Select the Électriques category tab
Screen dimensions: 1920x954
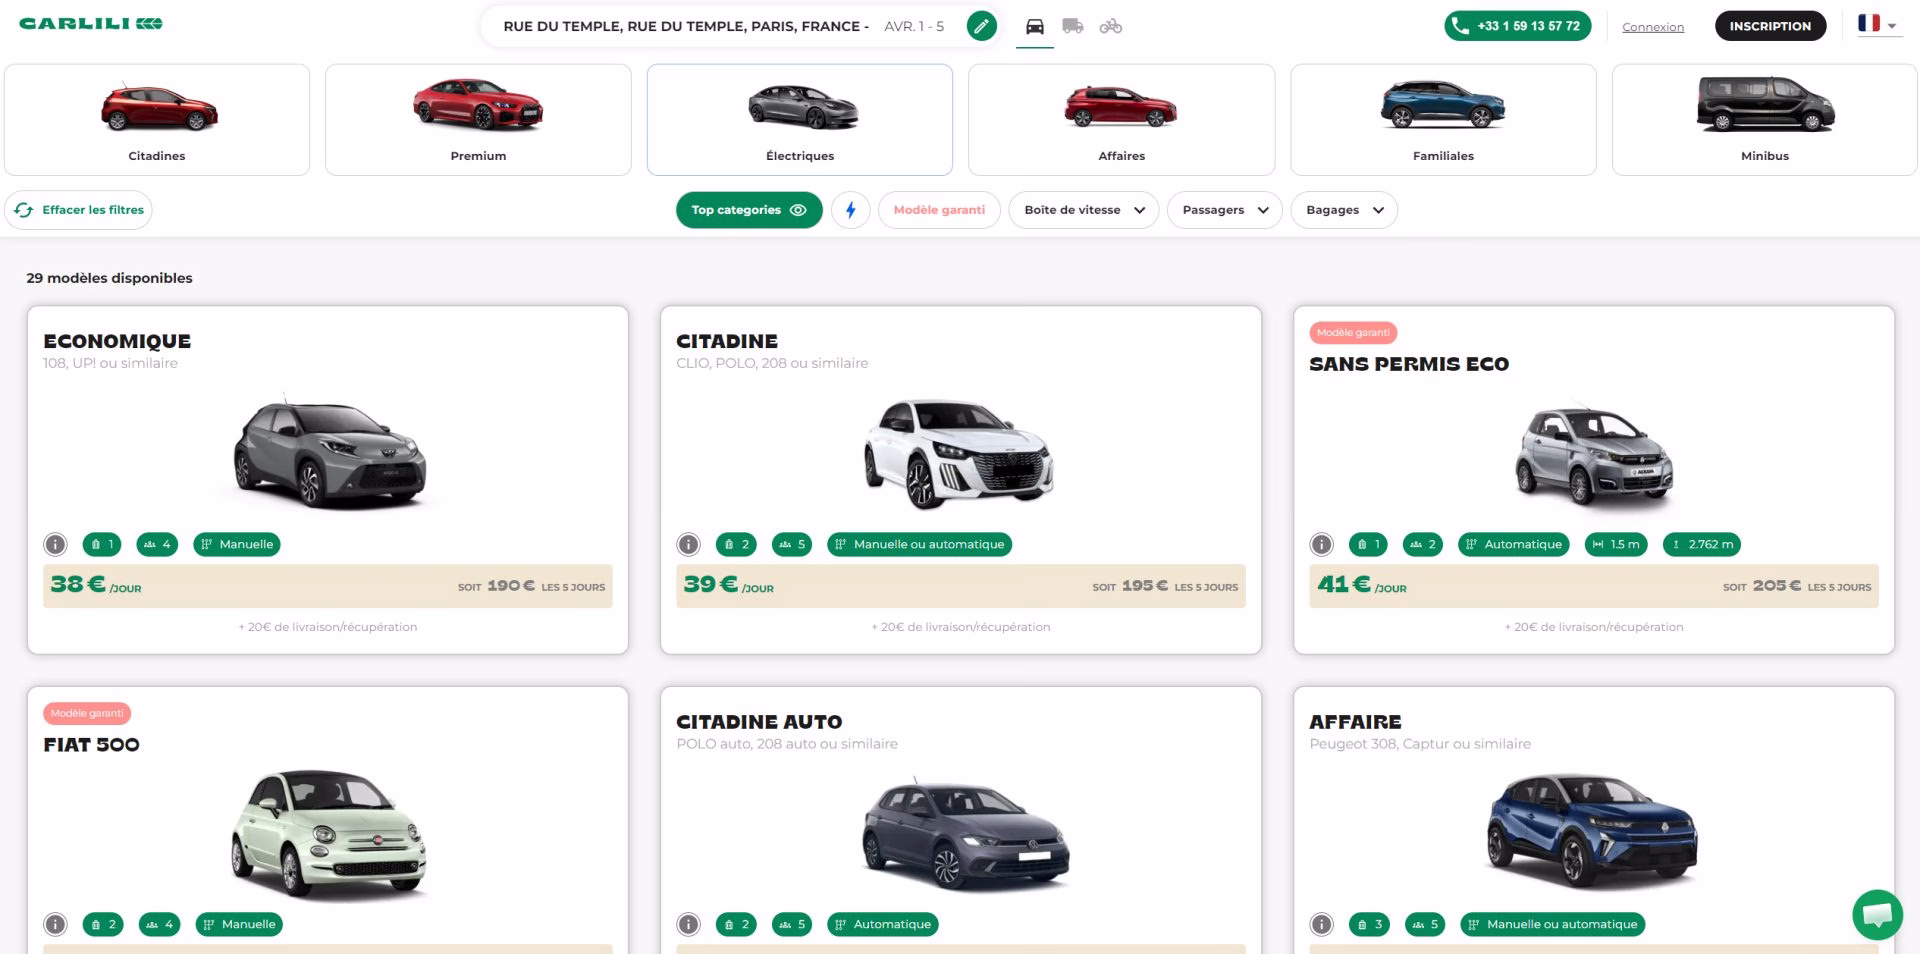tap(800, 120)
